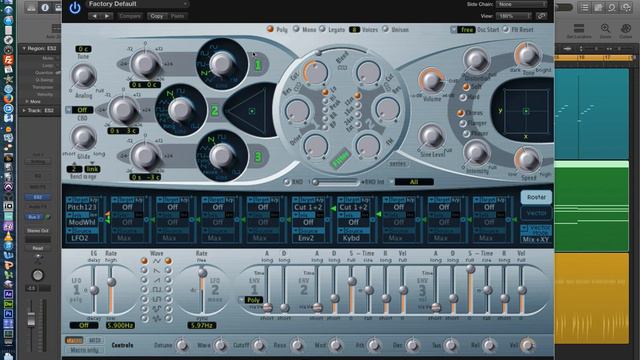Select the MIDI controls tab
Viewport: 640px width, 360px height.
tap(95, 340)
